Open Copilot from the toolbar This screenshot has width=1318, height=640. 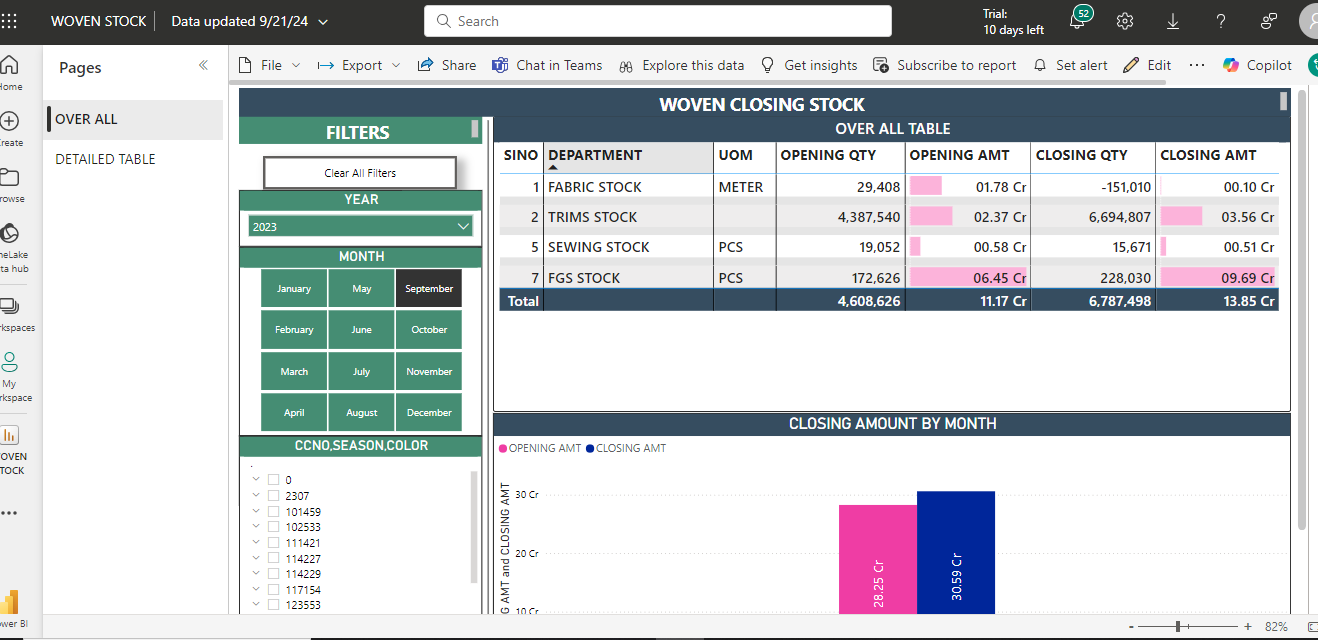[x=1257, y=65]
